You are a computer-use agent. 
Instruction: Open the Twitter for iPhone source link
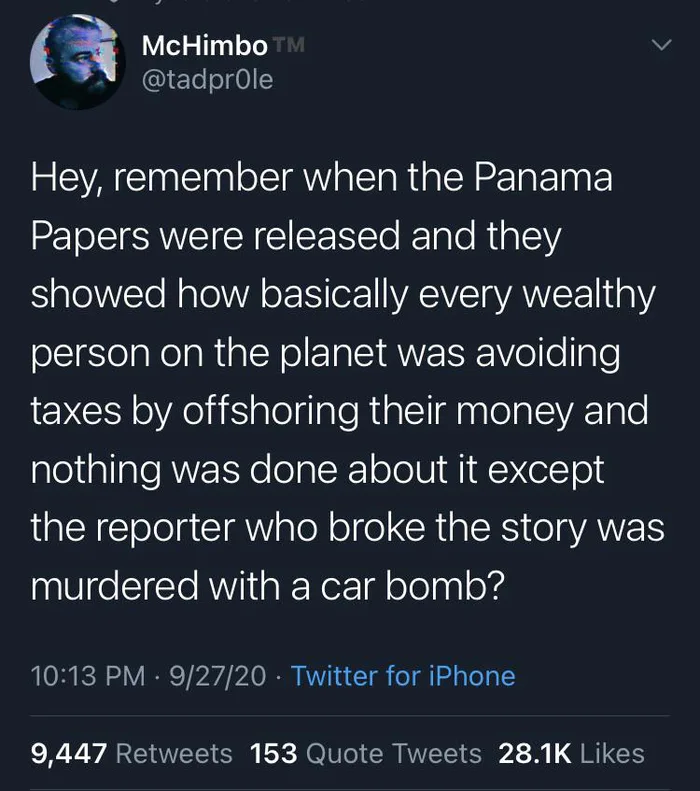click(x=403, y=676)
